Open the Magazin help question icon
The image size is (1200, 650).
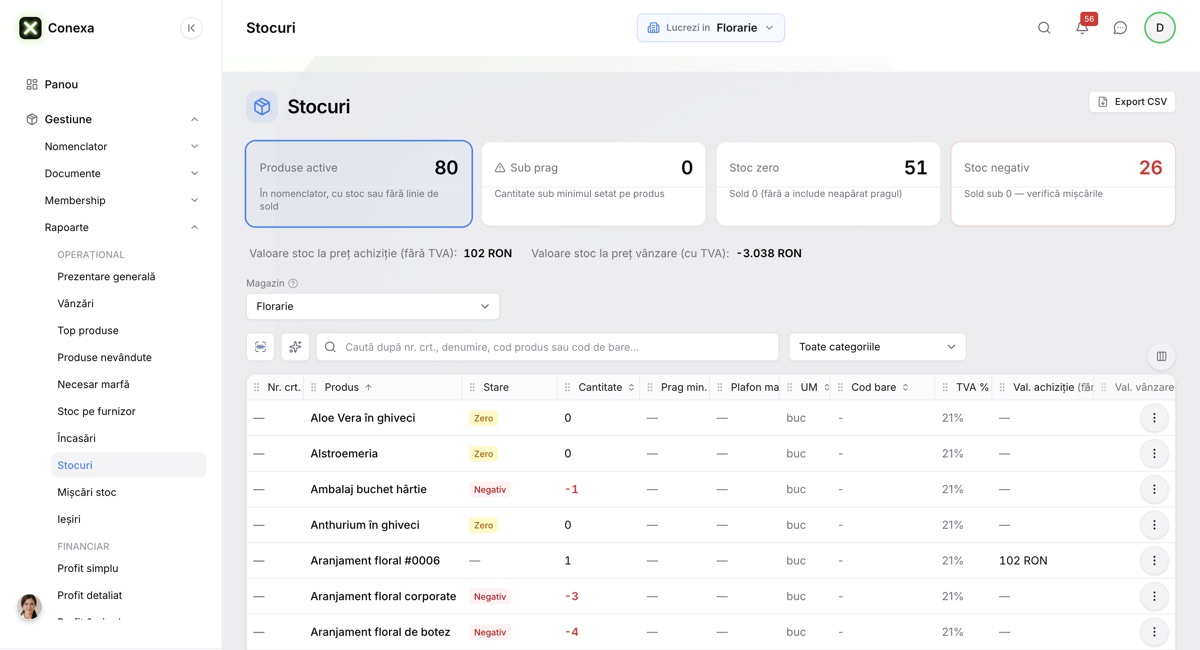[293, 284]
